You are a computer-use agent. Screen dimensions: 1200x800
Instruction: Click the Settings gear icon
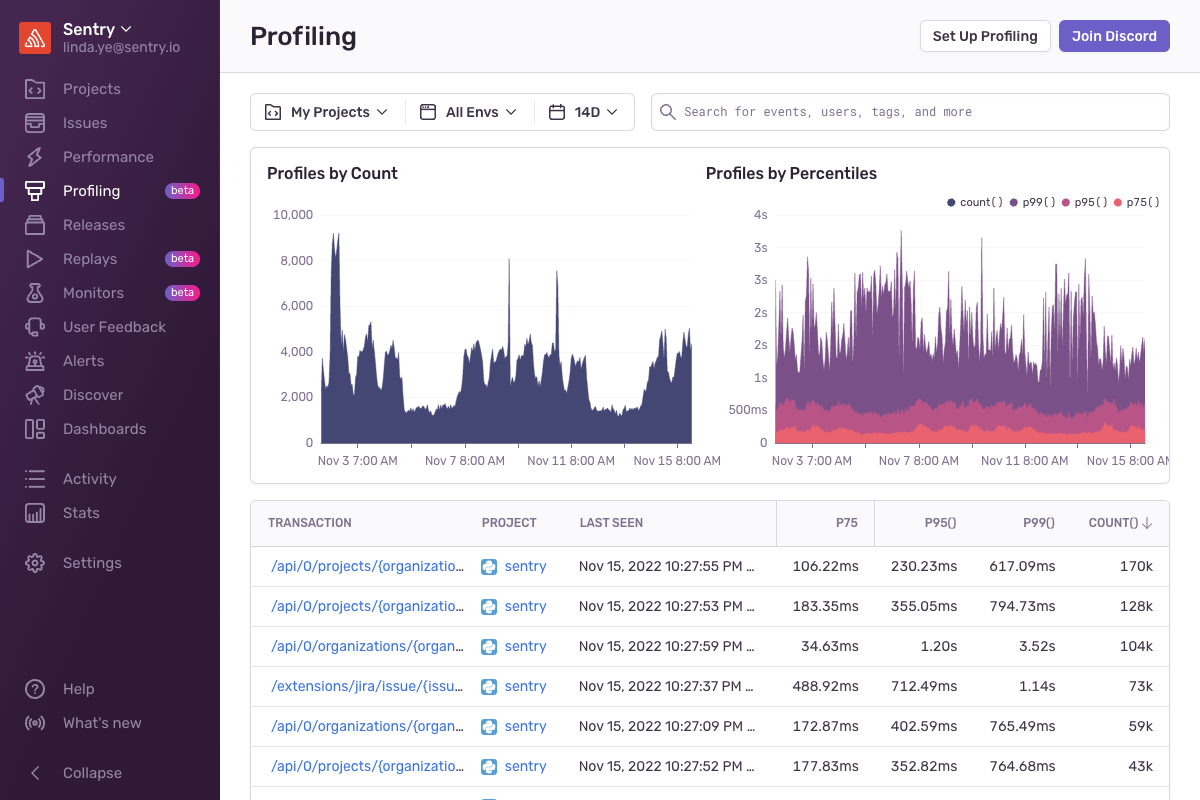point(35,563)
